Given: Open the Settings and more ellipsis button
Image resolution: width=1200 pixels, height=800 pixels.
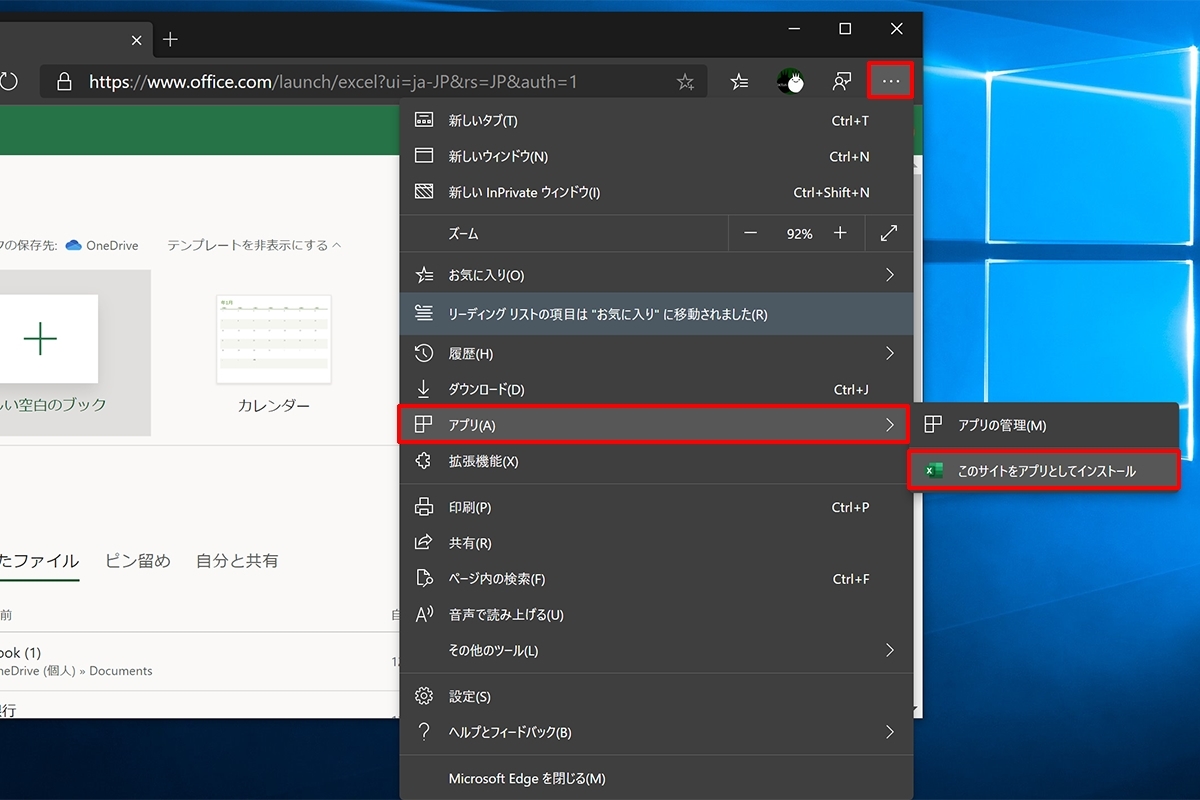Looking at the screenshot, I should click(890, 81).
